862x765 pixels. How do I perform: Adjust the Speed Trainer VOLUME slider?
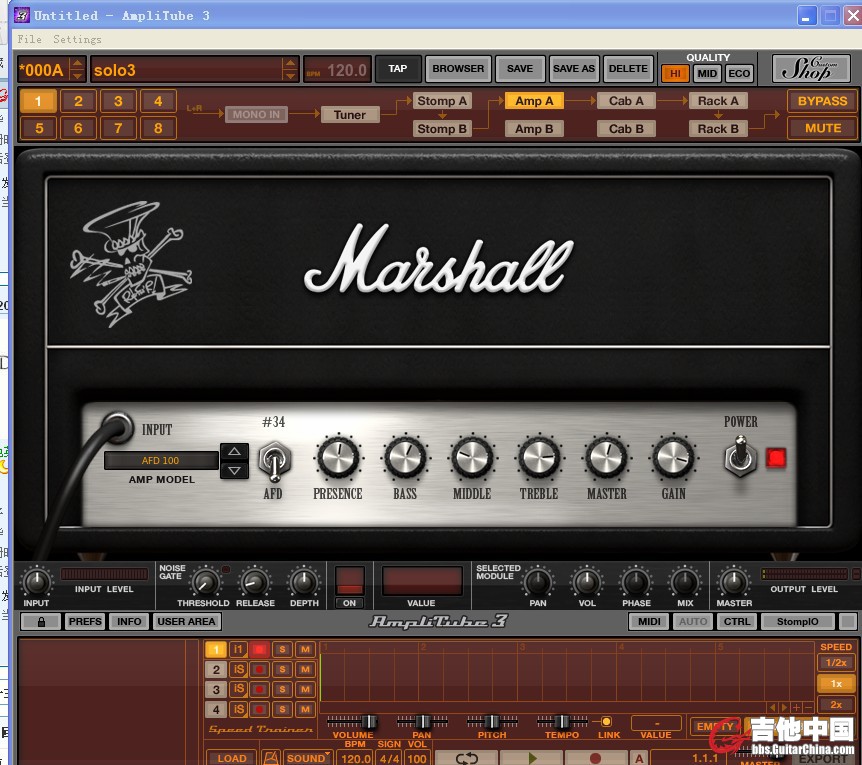pyautogui.click(x=352, y=721)
